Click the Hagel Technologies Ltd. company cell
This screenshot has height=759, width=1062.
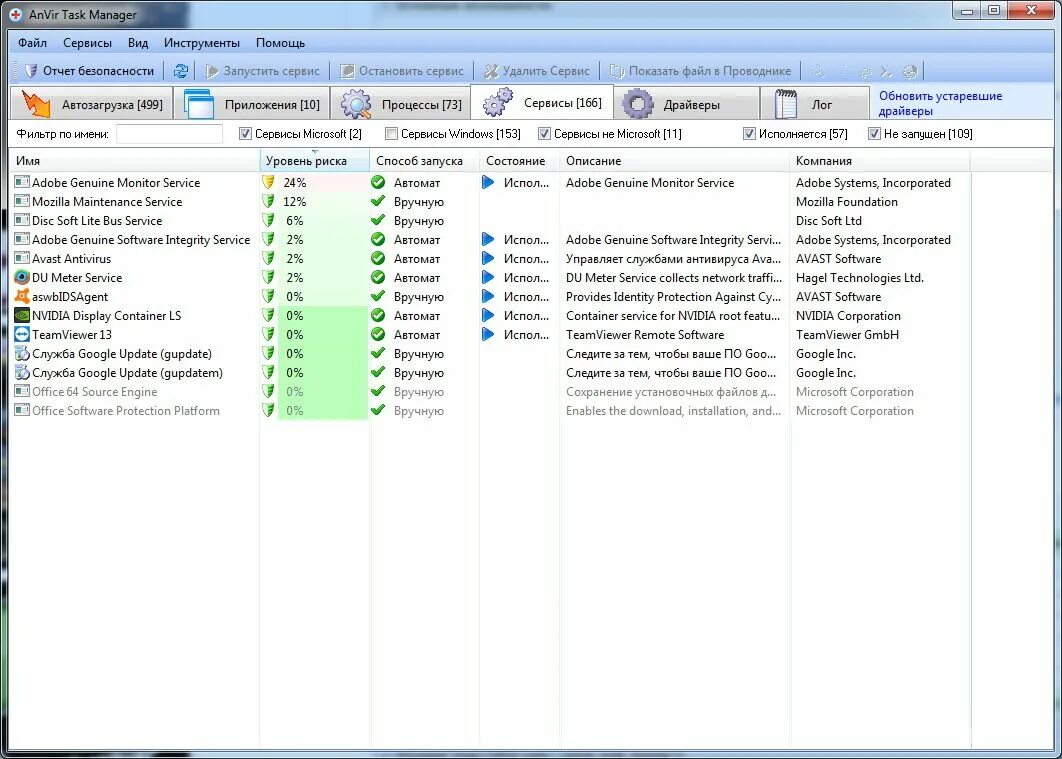click(859, 278)
